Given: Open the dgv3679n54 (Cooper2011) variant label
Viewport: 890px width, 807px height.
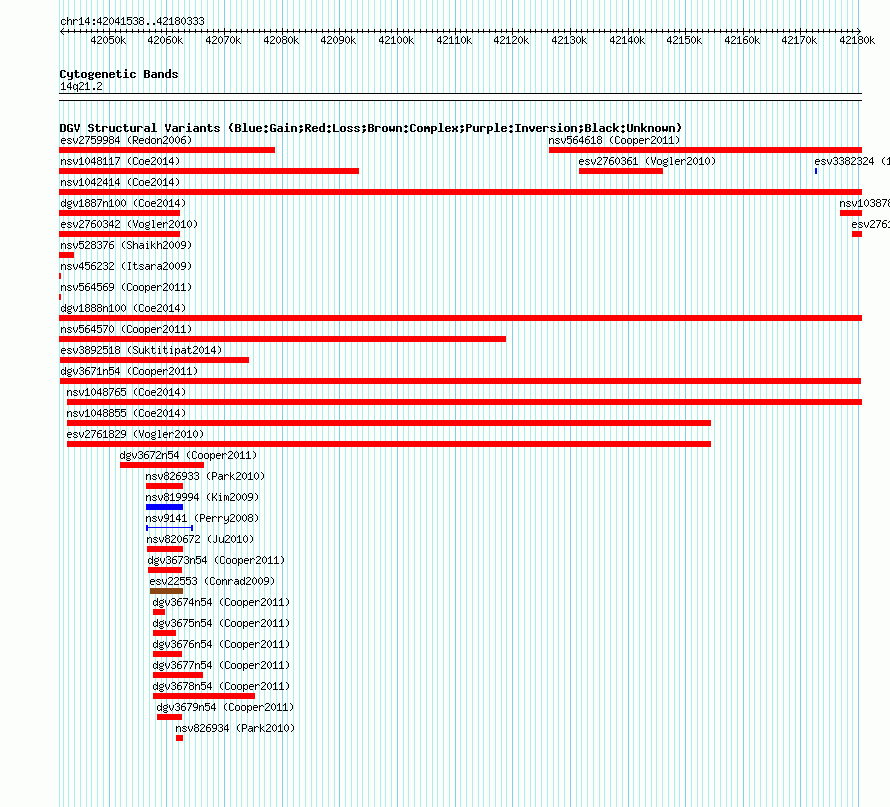Looking at the screenshot, I should pos(225,707).
